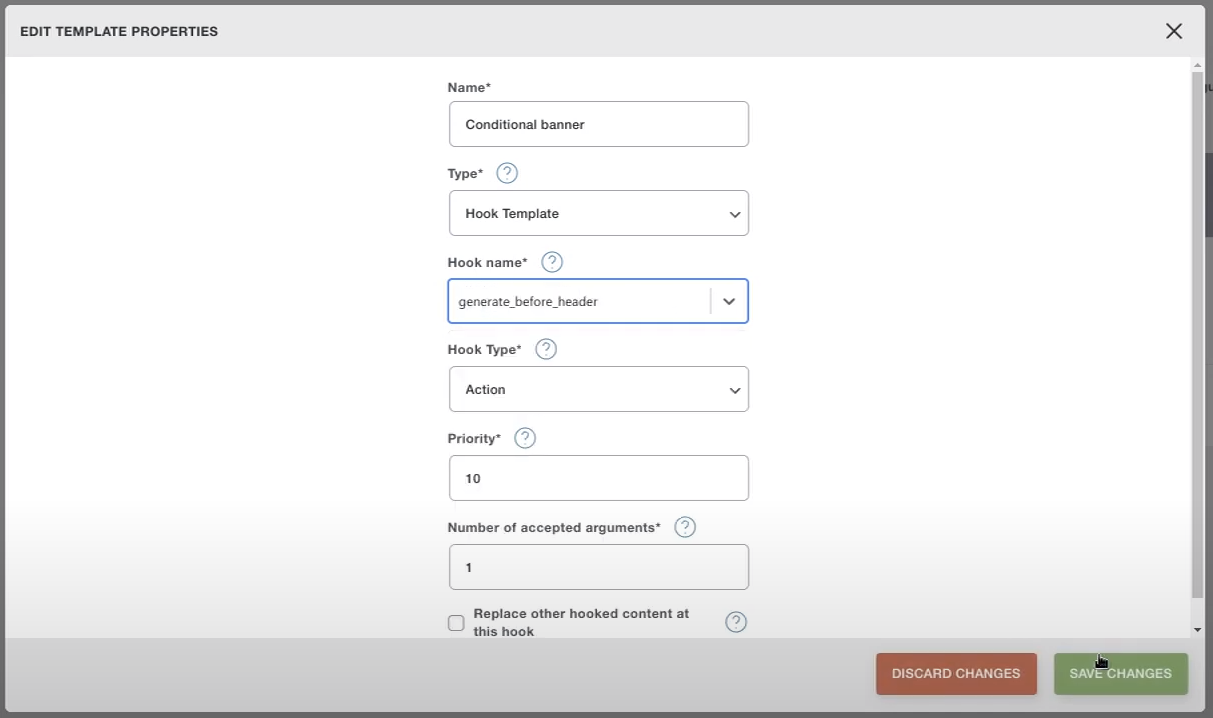Image resolution: width=1213 pixels, height=718 pixels.
Task: Open the Hook Type help tooltip
Action: pyautogui.click(x=545, y=349)
